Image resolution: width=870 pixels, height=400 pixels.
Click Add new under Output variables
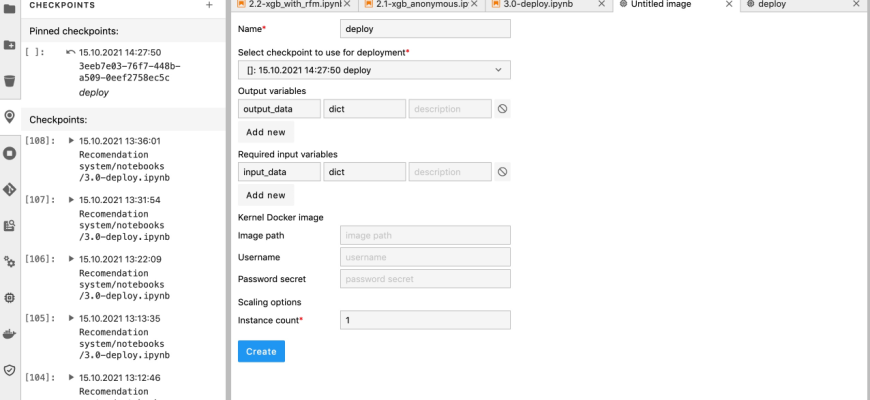coord(265,132)
